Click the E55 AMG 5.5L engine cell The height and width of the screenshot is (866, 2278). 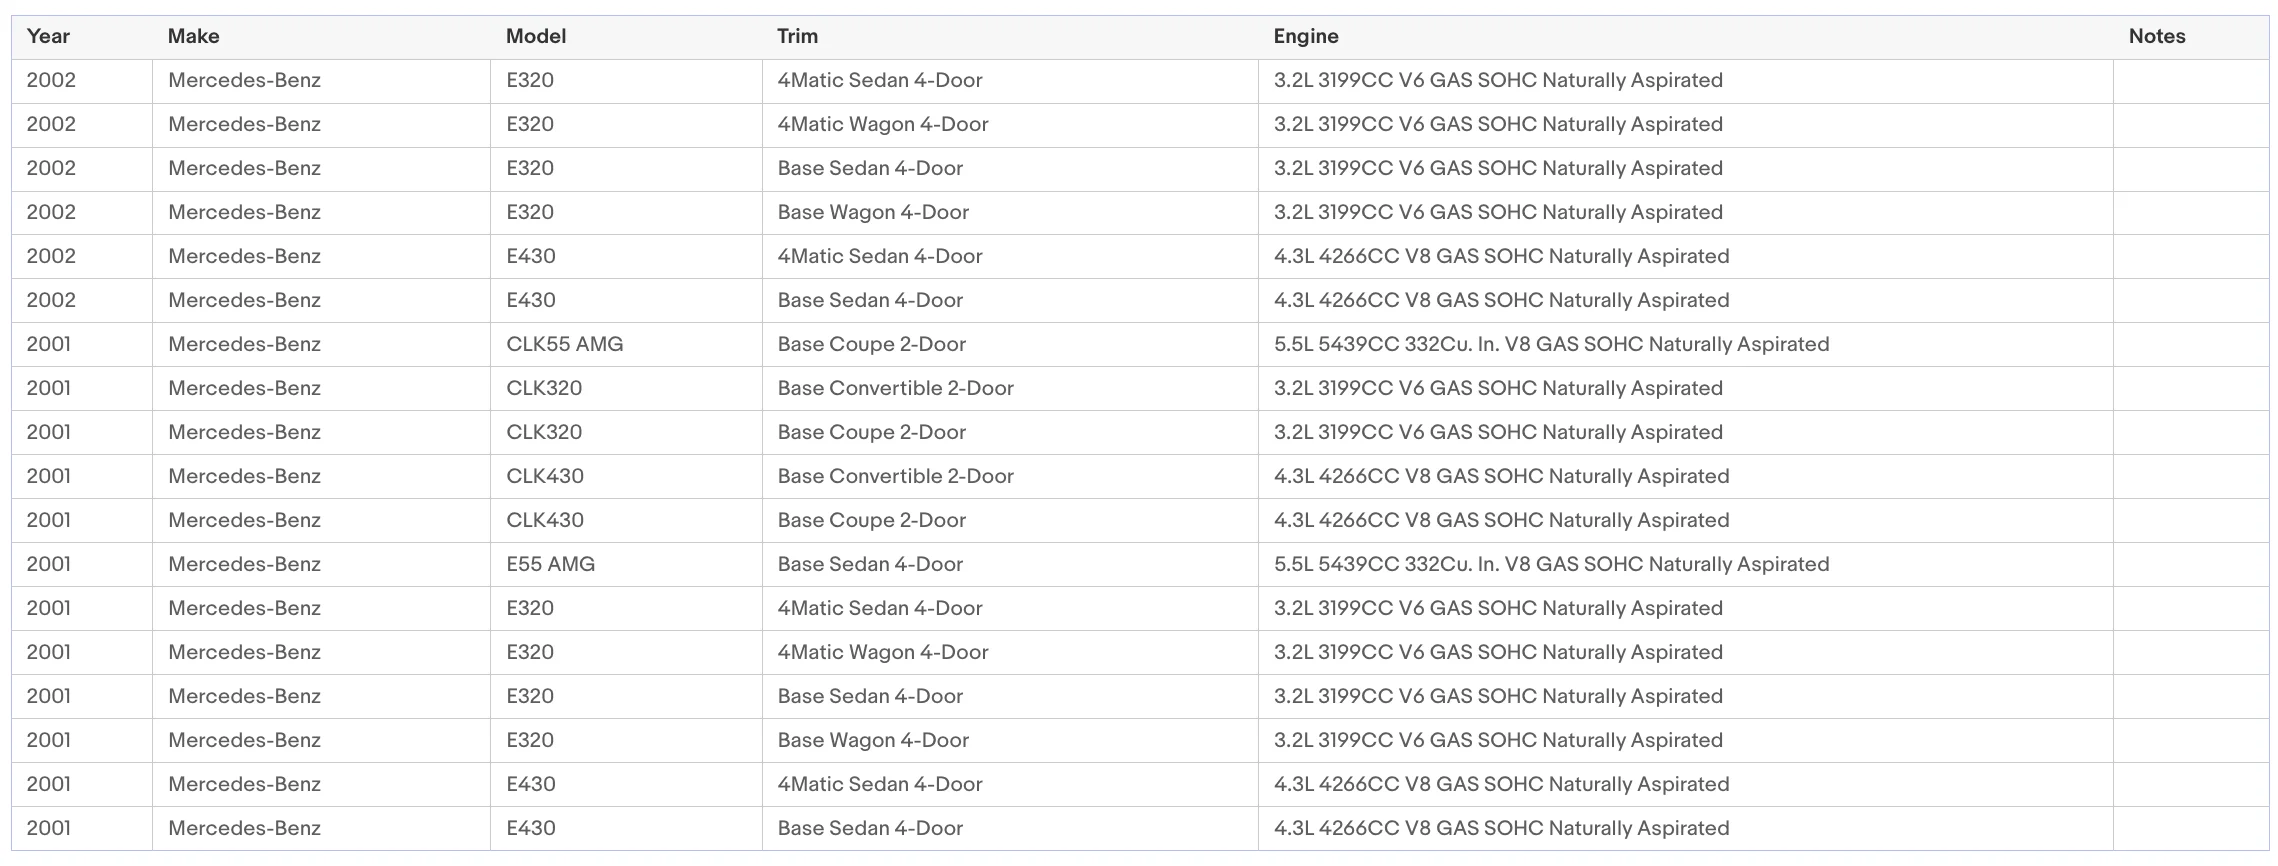(1686, 565)
